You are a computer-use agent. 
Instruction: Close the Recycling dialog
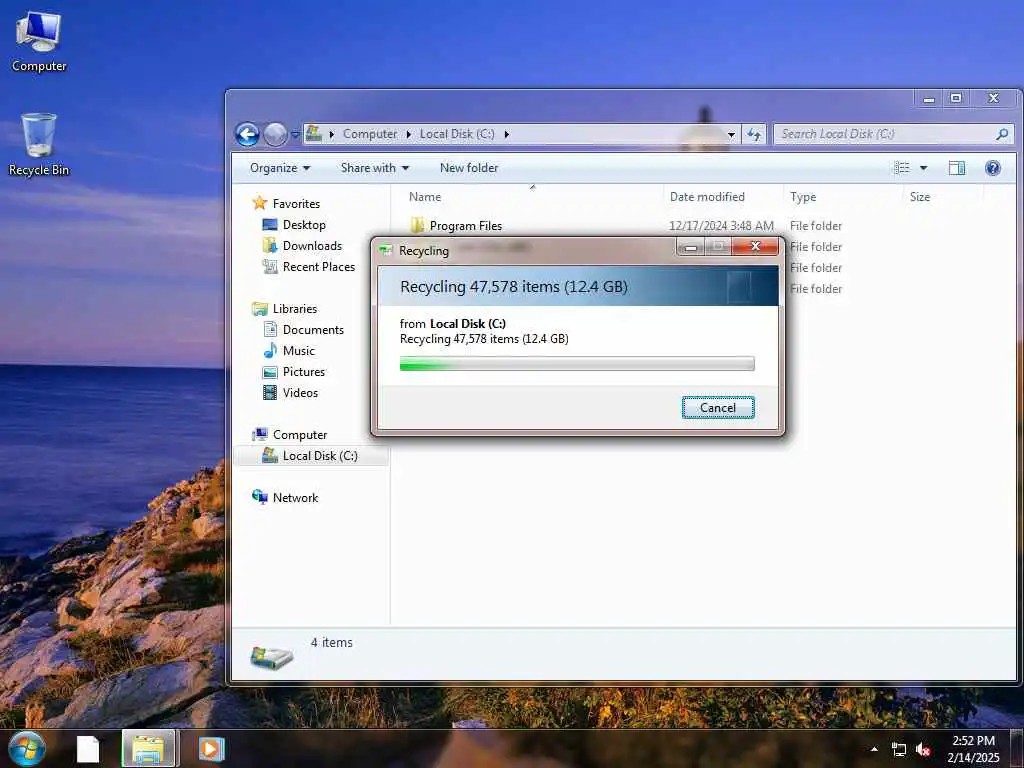[x=755, y=246]
